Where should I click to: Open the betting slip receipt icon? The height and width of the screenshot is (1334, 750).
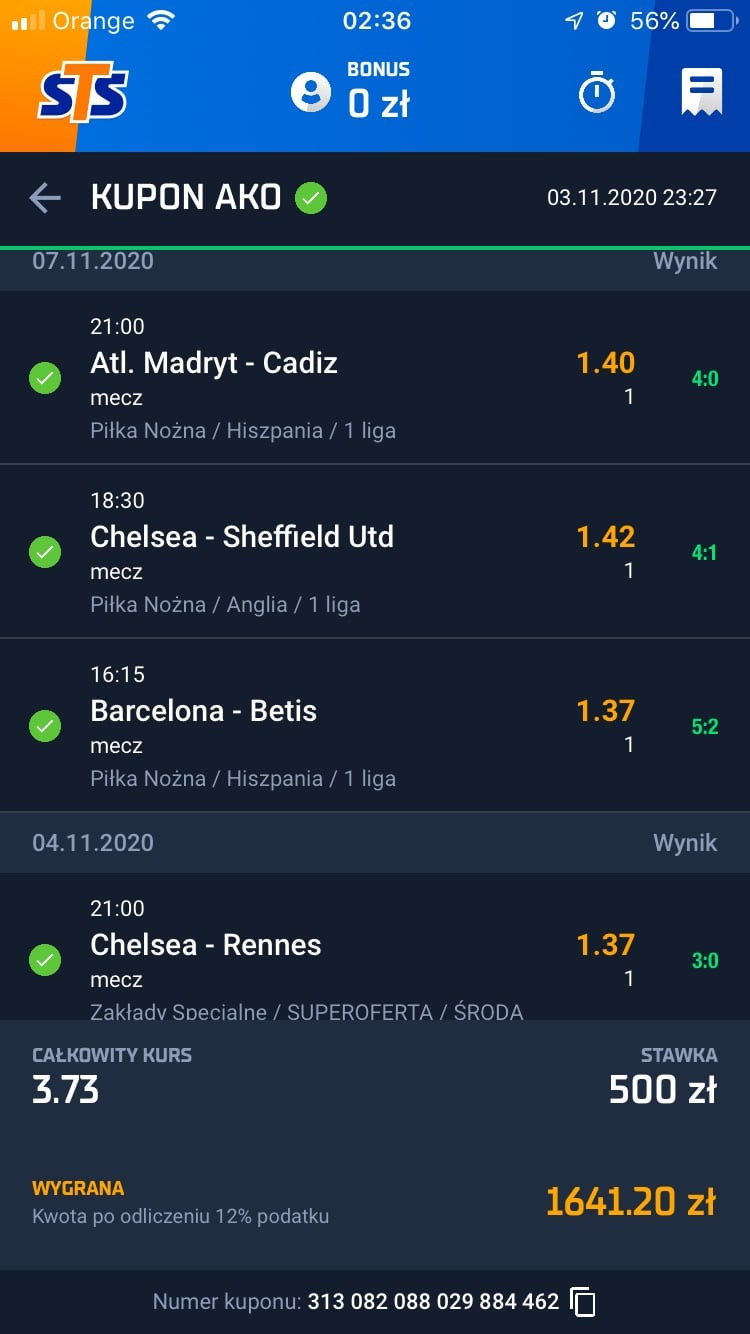click(702, 93)
